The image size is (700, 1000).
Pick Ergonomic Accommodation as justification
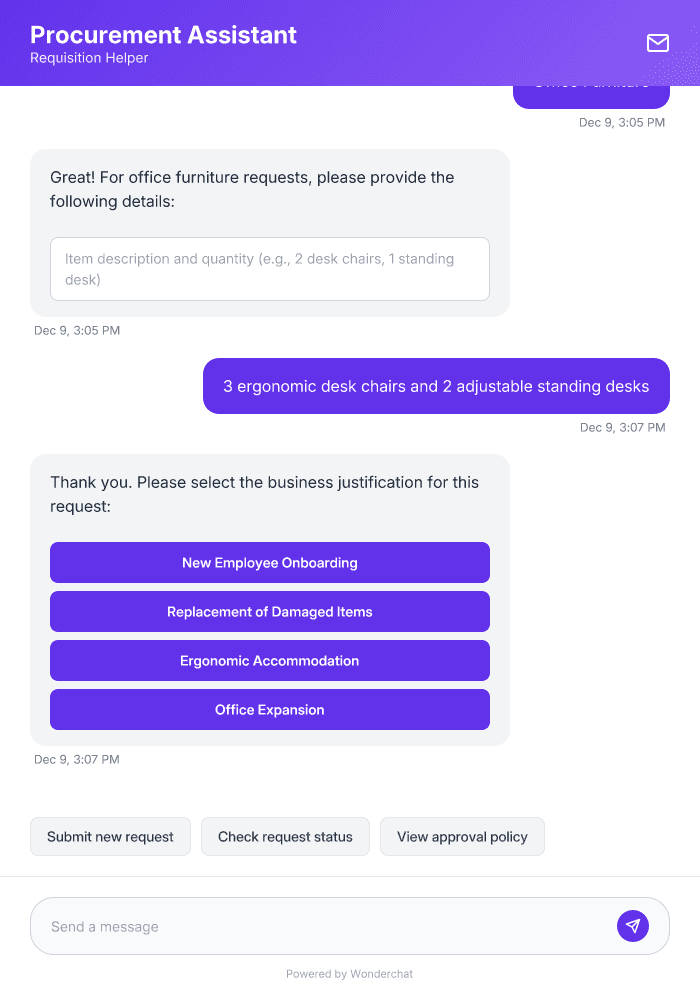coord(269,660)
